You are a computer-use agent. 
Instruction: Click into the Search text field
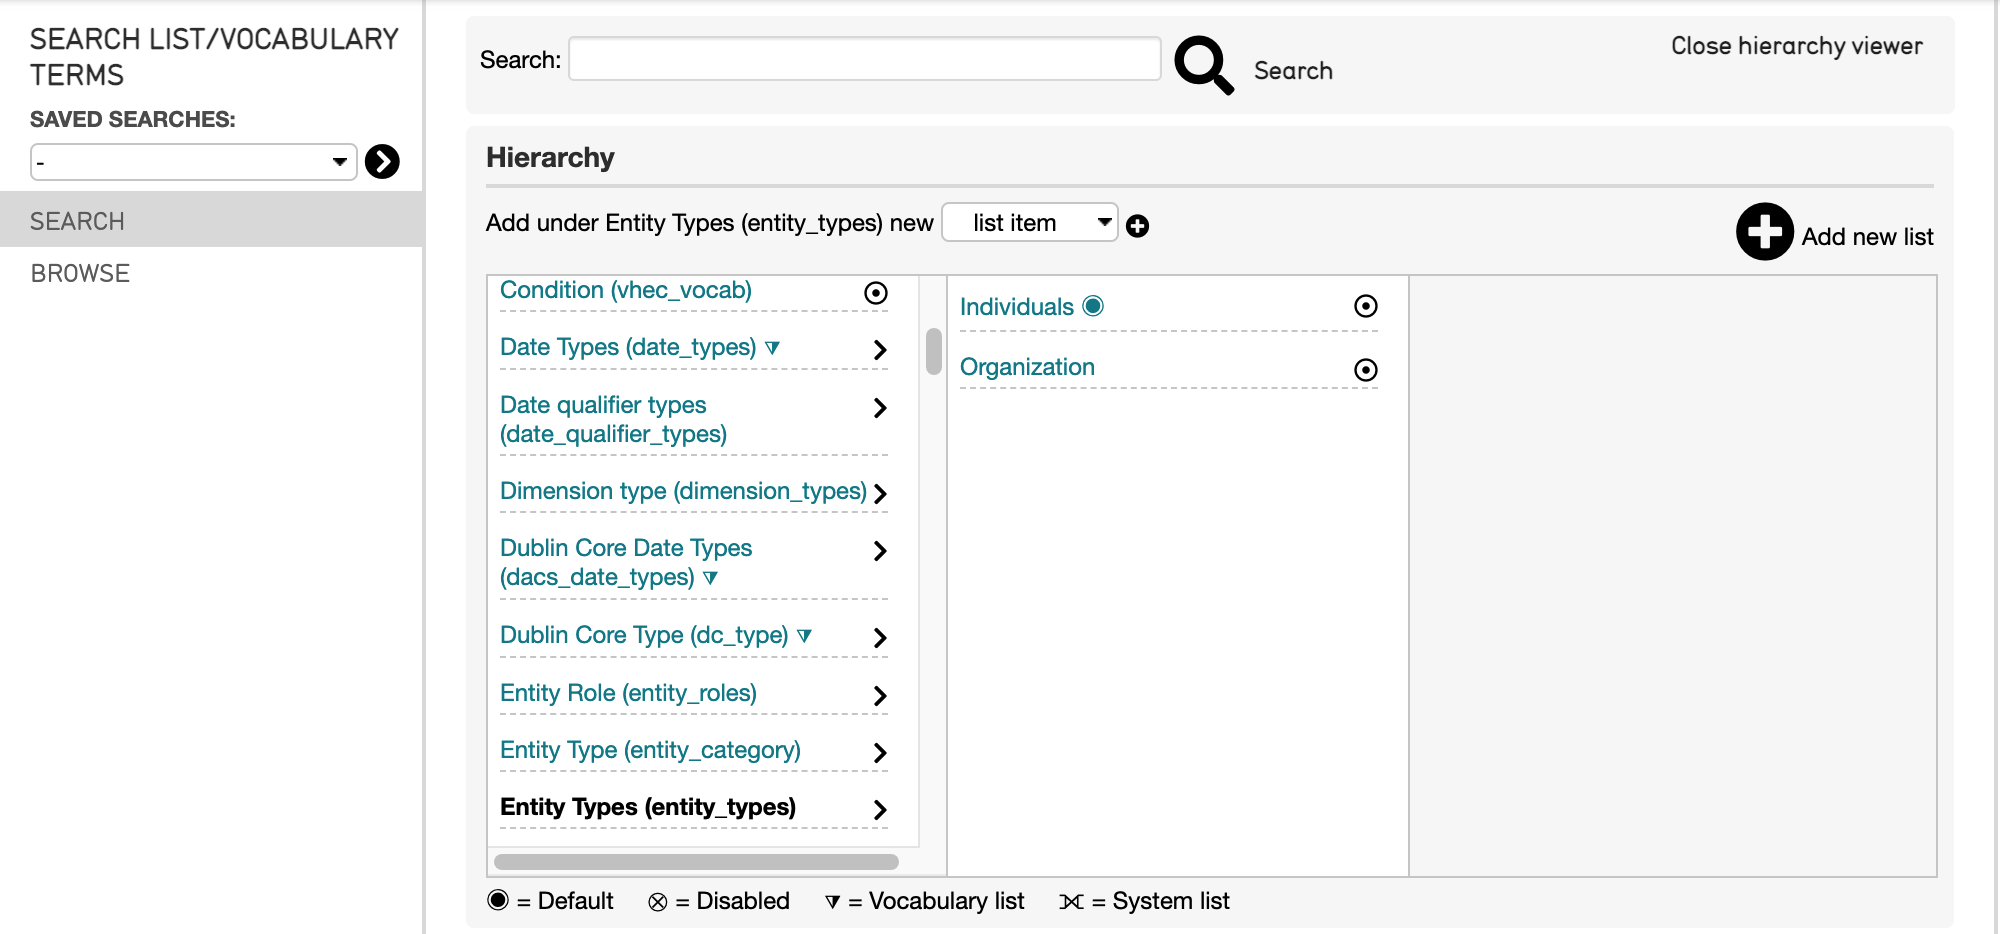coord(864,59)
